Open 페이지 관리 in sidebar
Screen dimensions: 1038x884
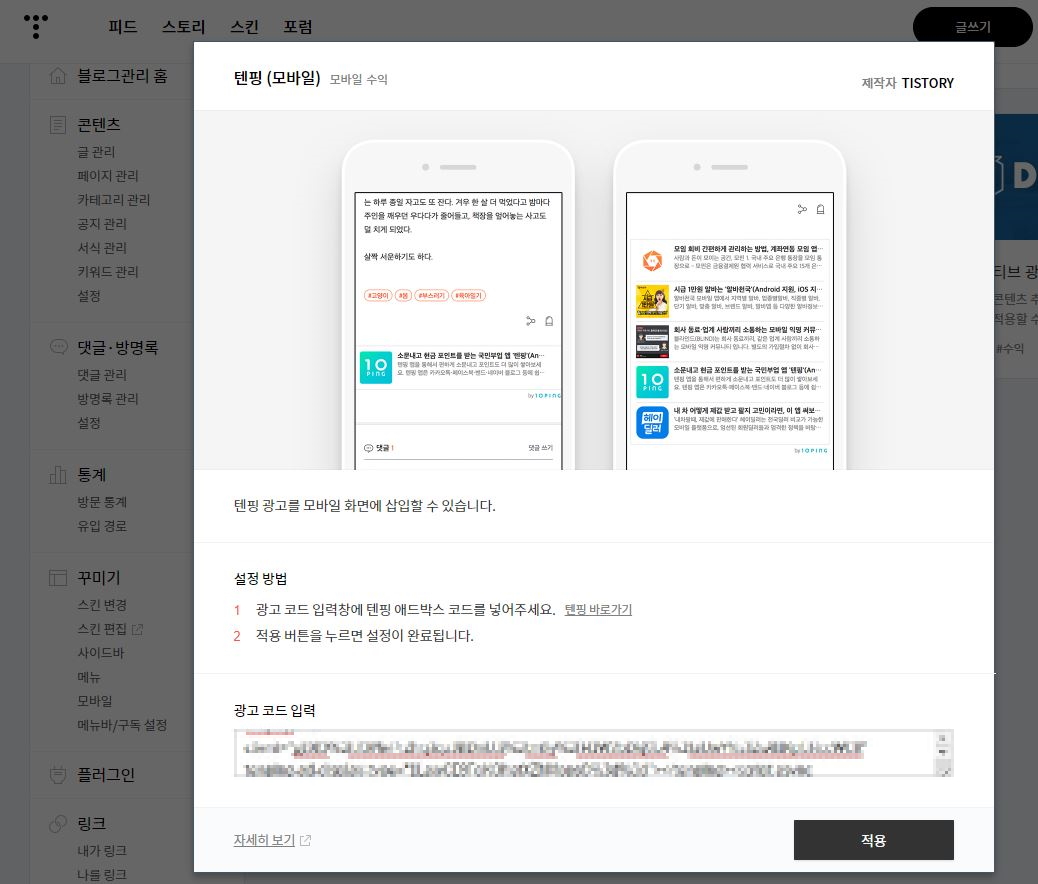pos(108,176)
